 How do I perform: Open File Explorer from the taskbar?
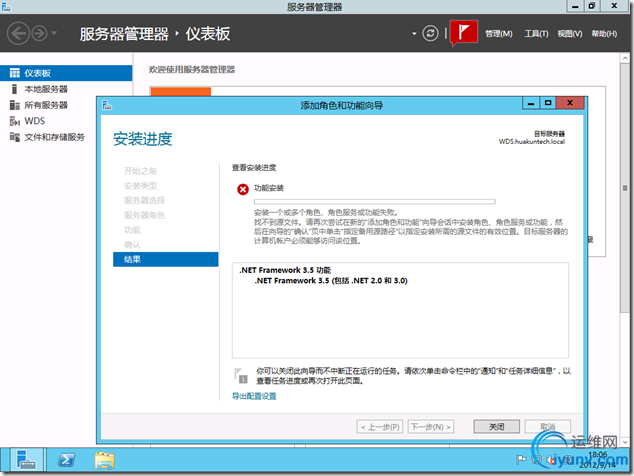(x=105, y=460)
